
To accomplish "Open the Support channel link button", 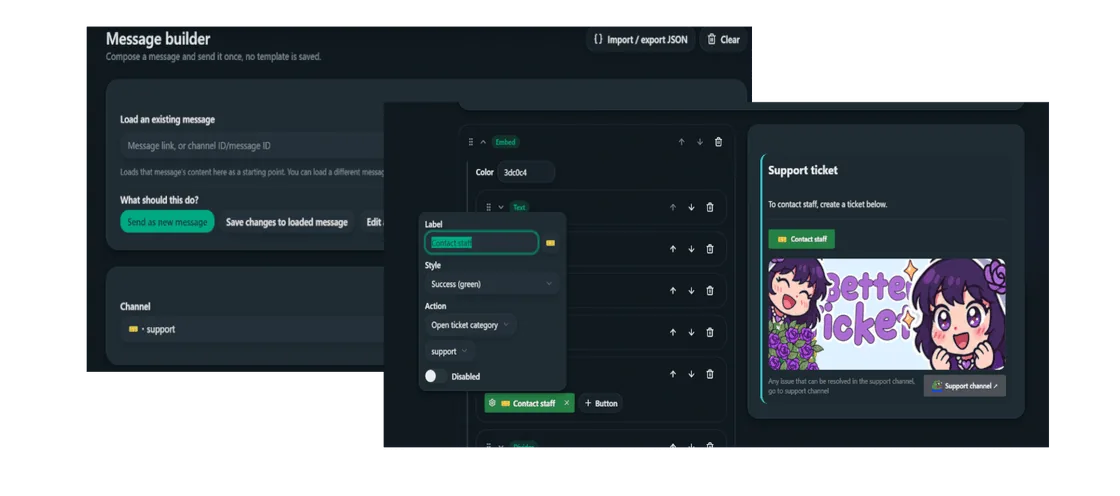I will (965, 386).
